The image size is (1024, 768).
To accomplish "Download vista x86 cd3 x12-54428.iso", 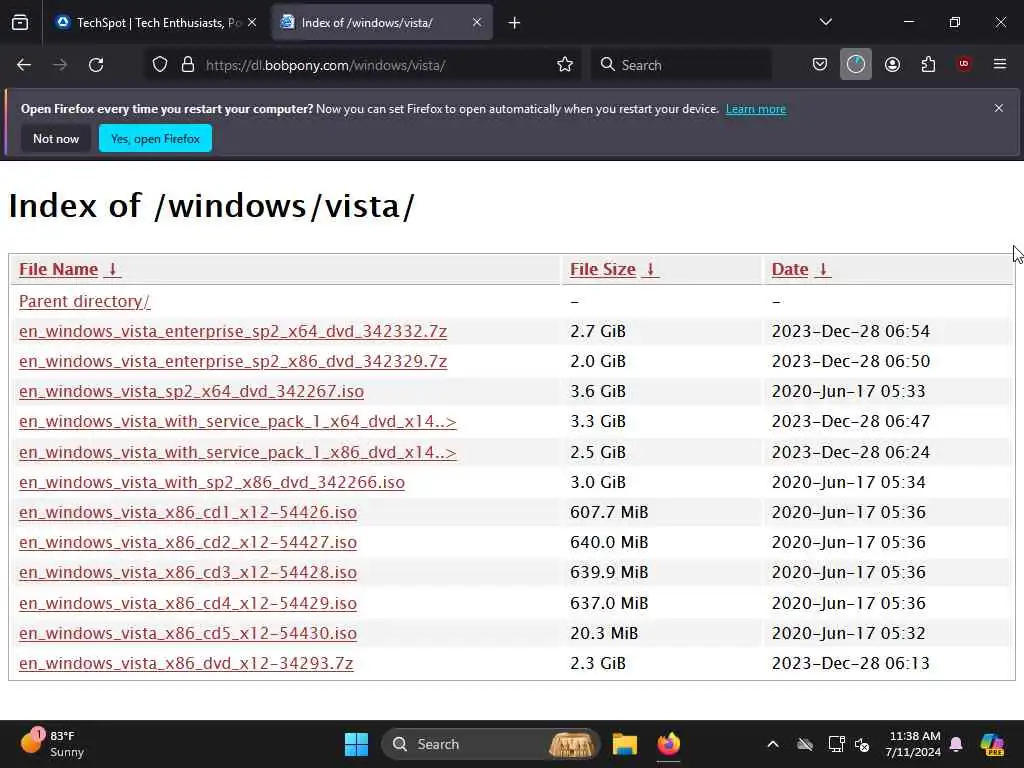I will coord(188,572).
